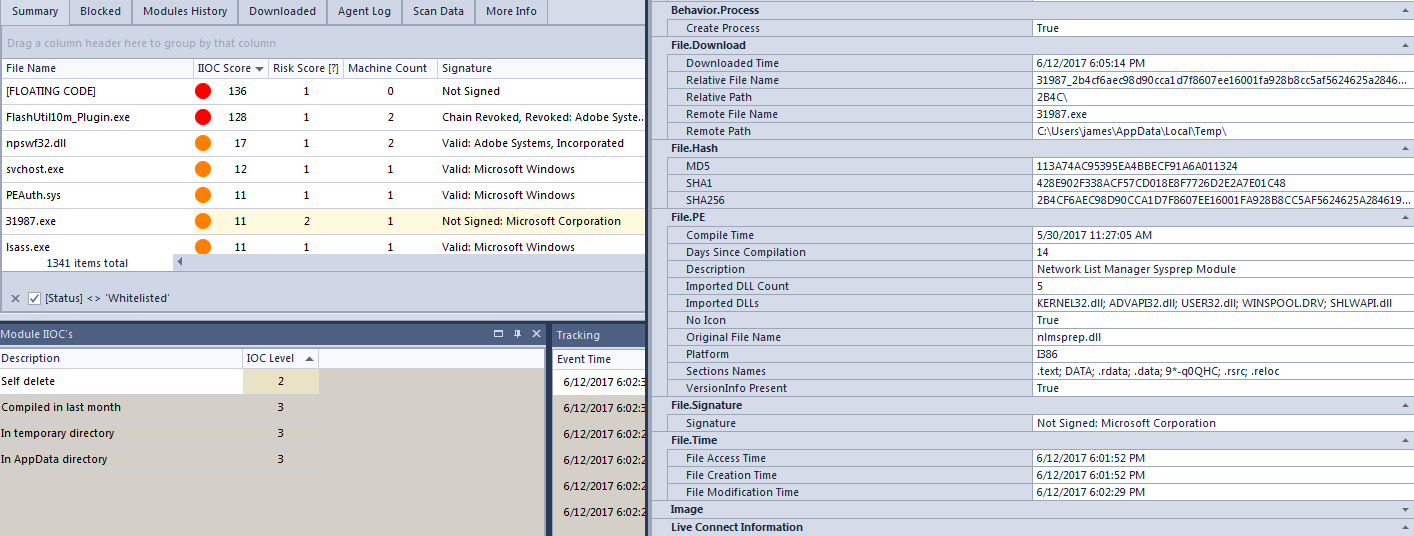This screenshot has width=1414, height=536.
Task: Select the In AppData directory row
Action: coord(160,459)
